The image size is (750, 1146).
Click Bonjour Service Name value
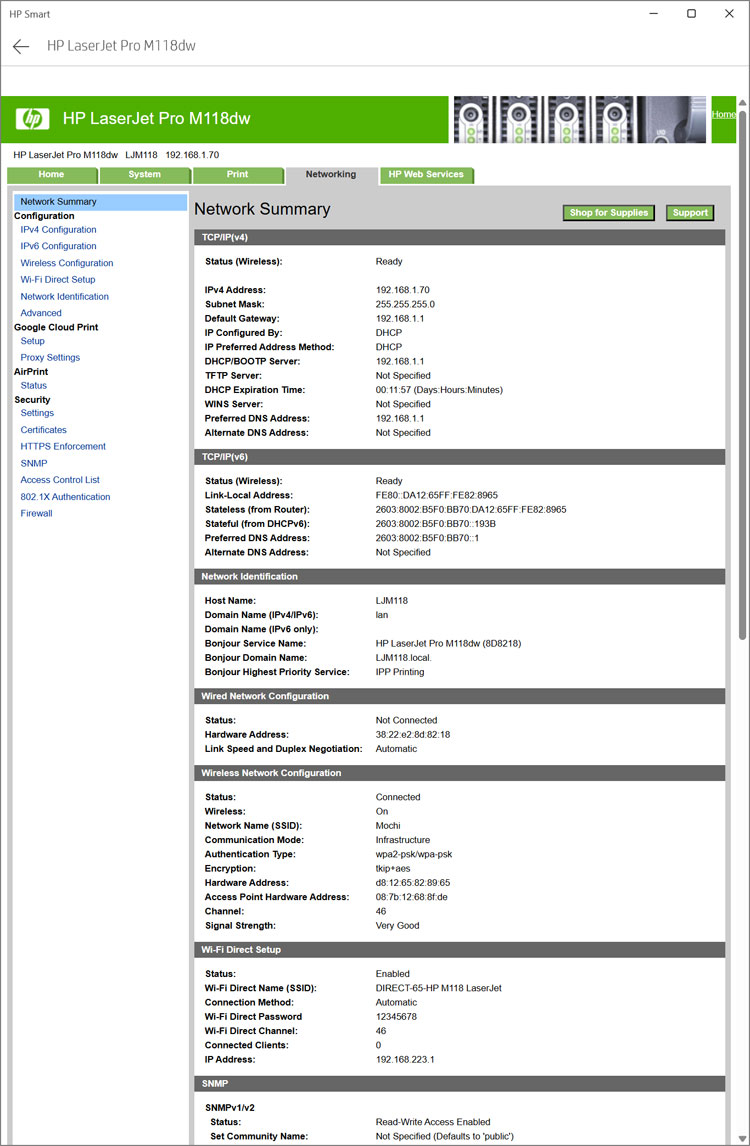[x=448, y=644]
